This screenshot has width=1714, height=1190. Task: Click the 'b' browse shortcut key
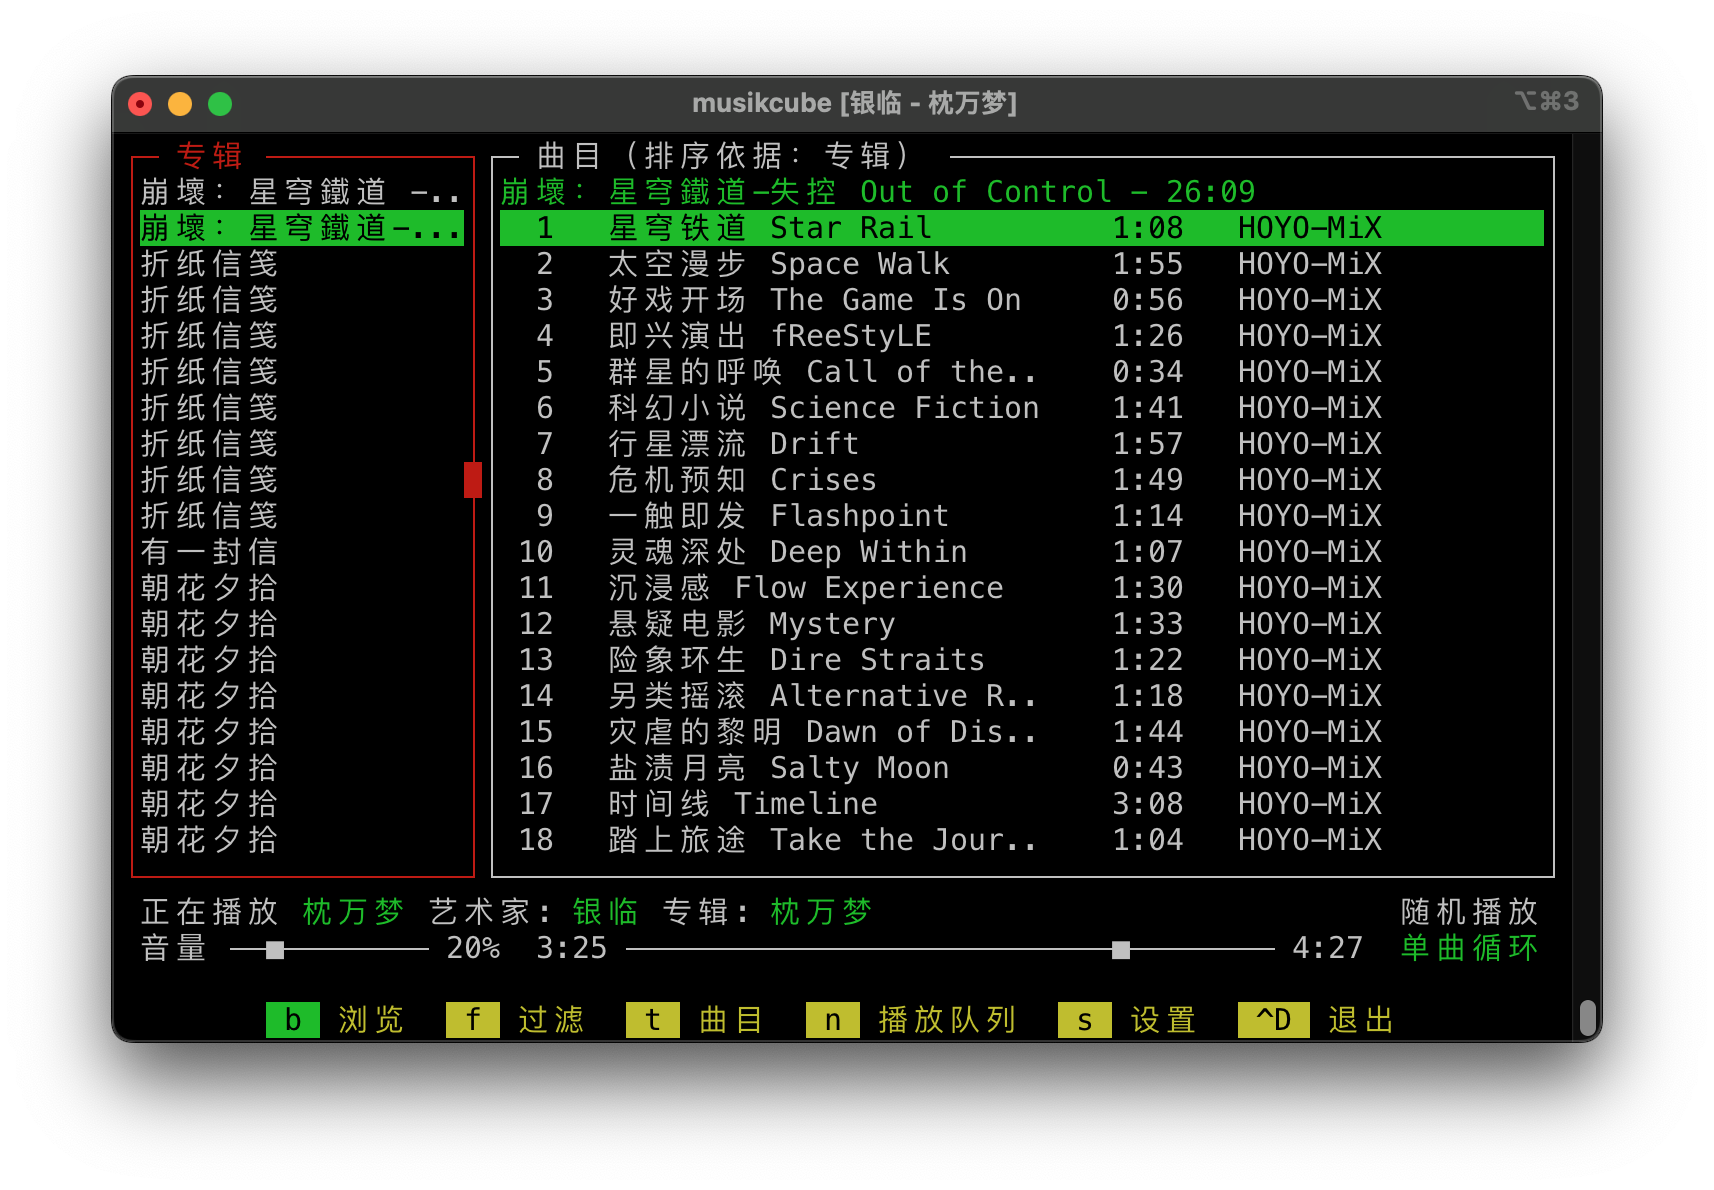point(292,1020)
